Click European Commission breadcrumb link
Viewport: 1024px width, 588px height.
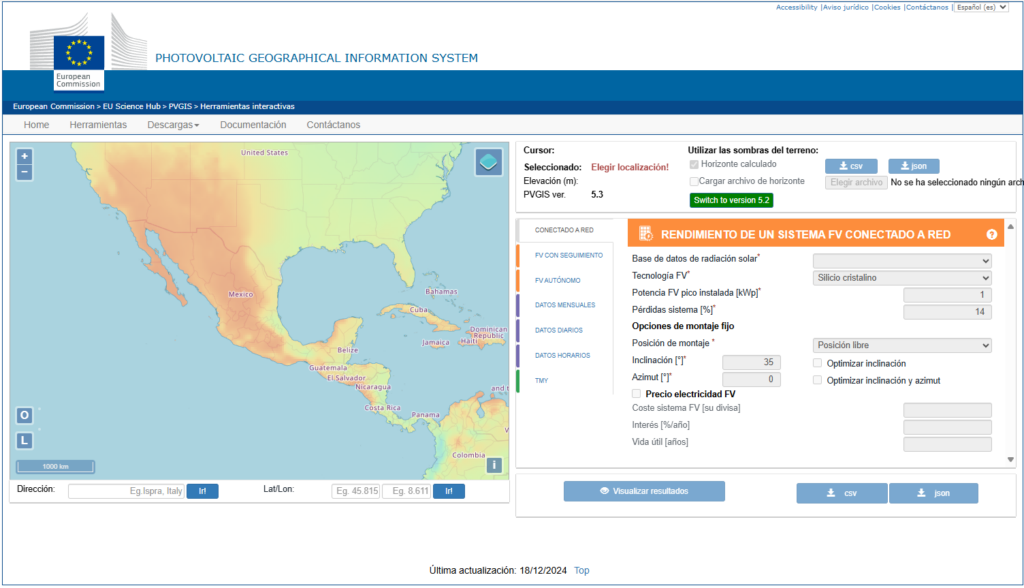point(54,106)
